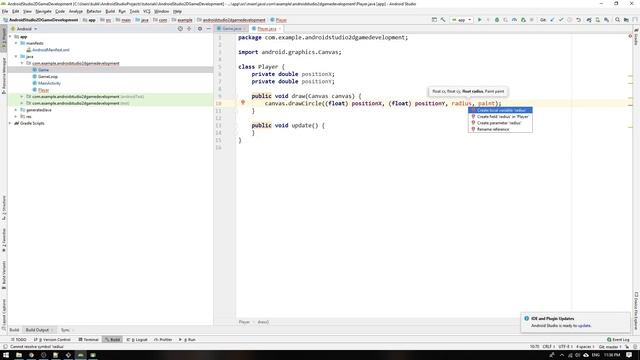Click the Git commit checkmark icon
The image size is (640, 360).
pyautogui.click(x=561, y=20)
